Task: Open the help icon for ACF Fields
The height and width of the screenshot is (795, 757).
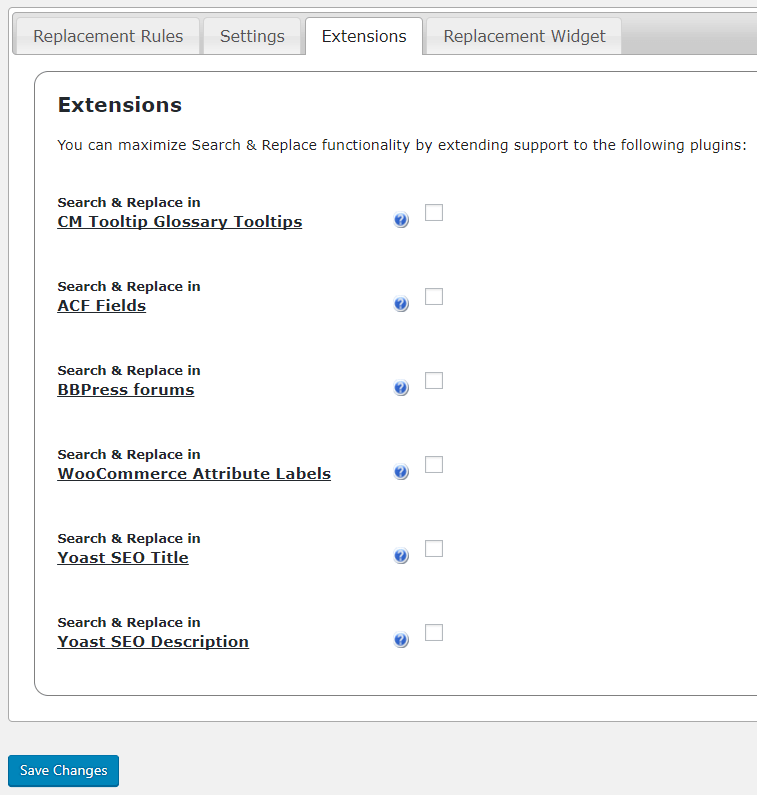Action: (x=401, y=304)
